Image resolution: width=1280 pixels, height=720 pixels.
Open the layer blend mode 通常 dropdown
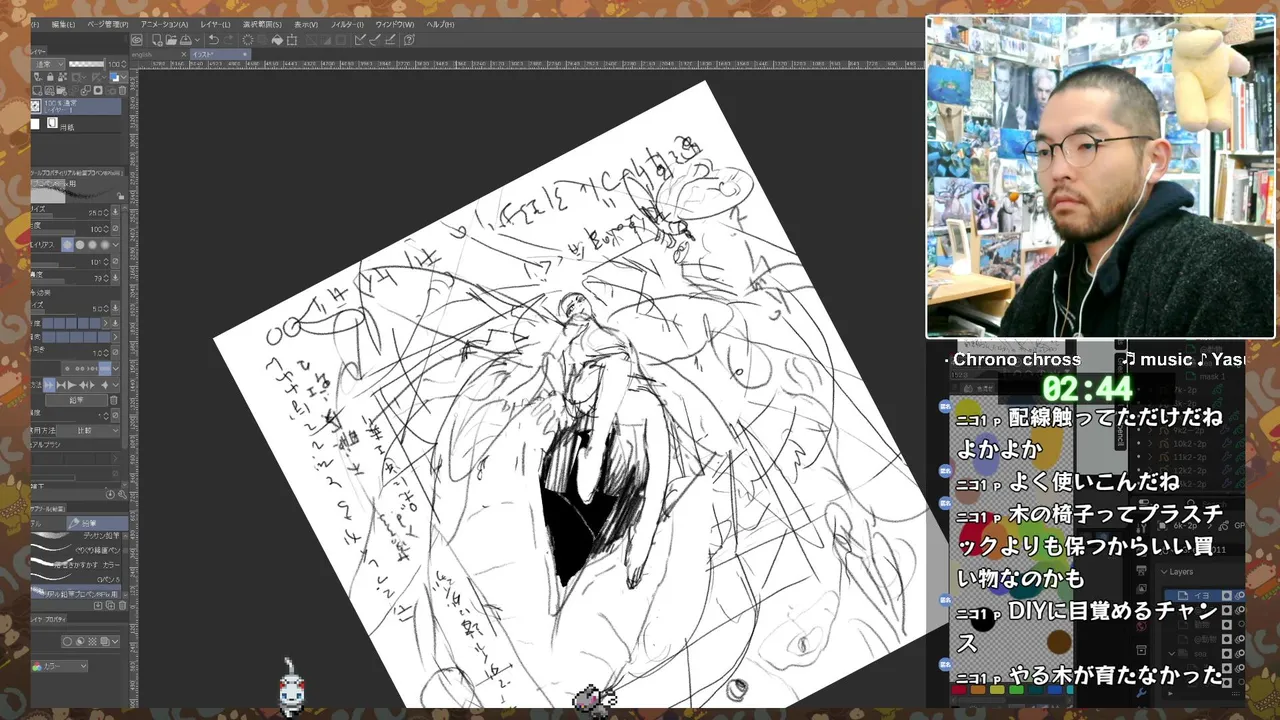click(x=47, y=64)
